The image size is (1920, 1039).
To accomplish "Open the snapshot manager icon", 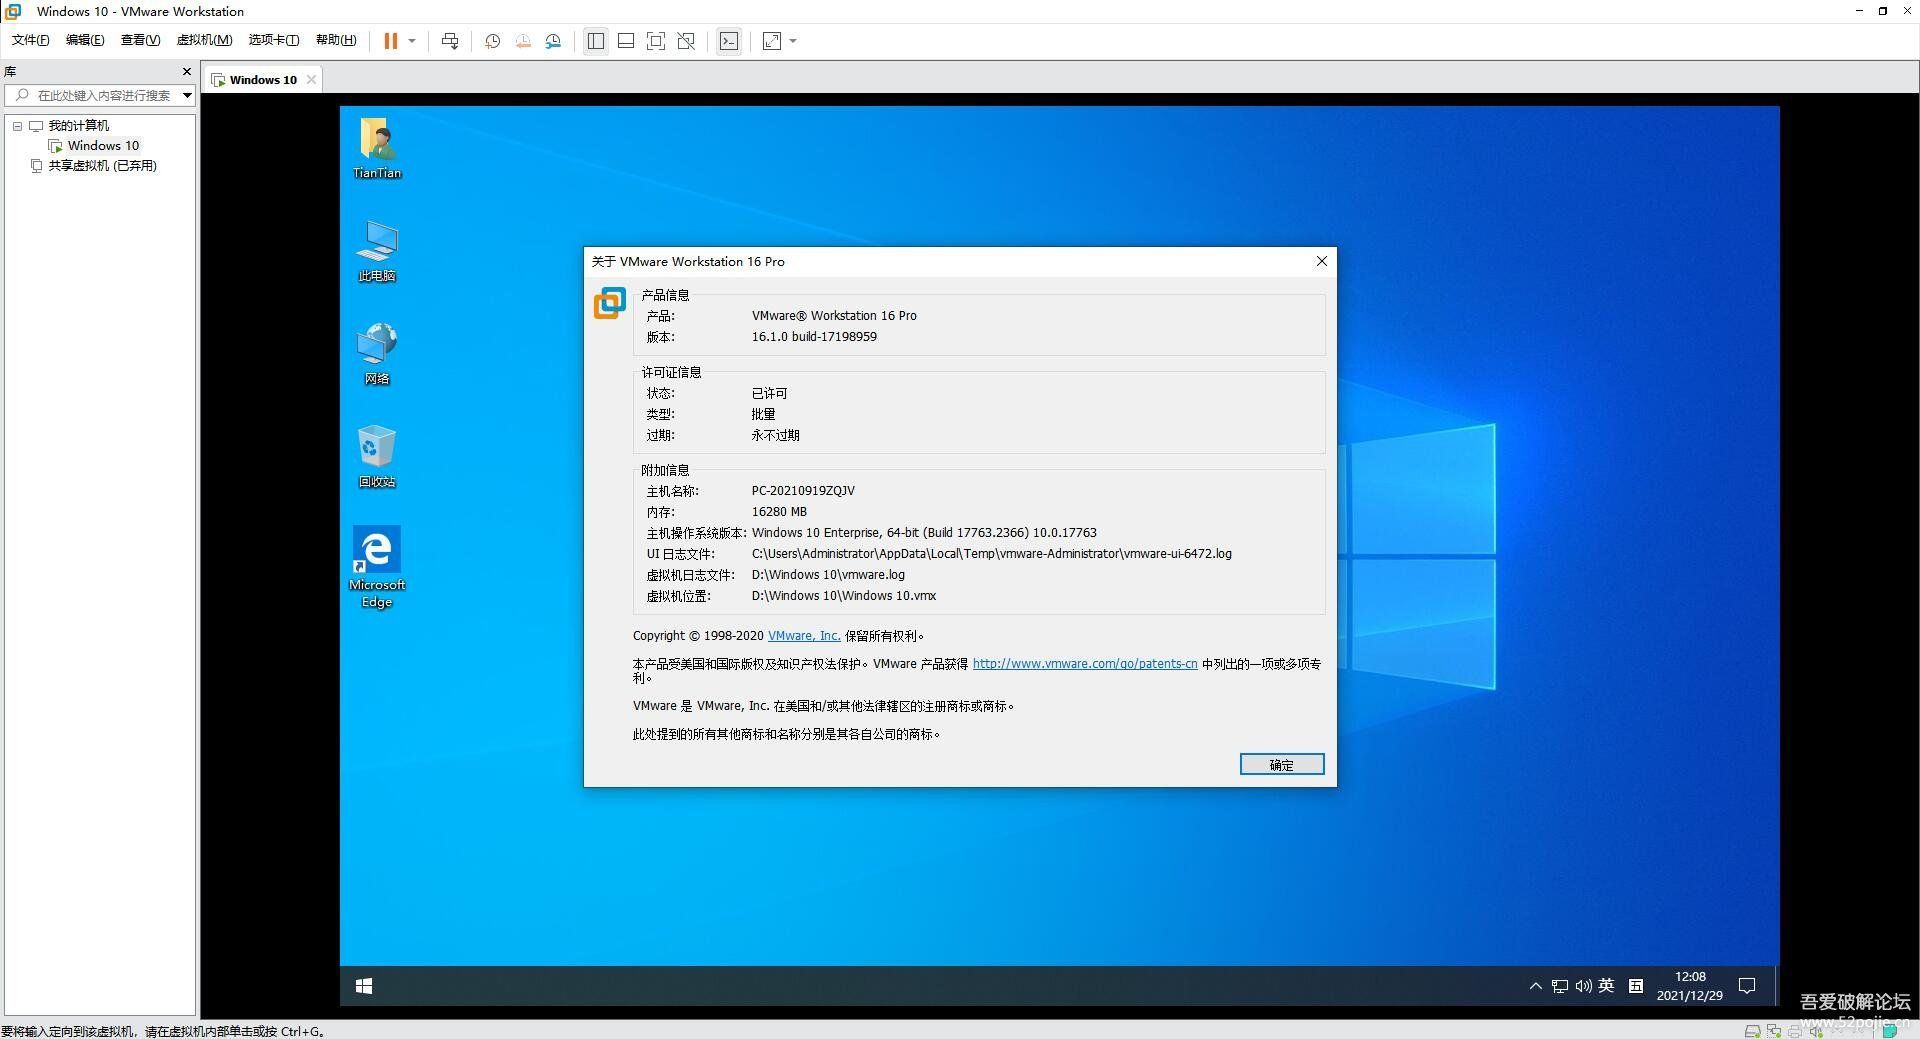I will 553,41.
